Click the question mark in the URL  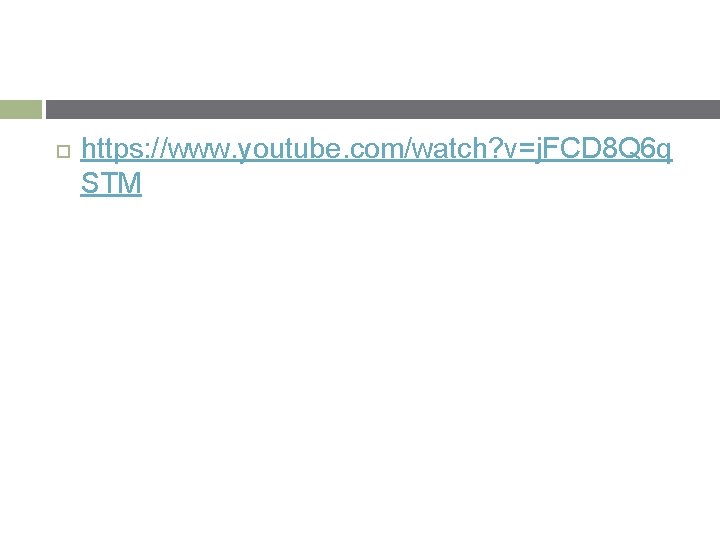coord(494,148)
